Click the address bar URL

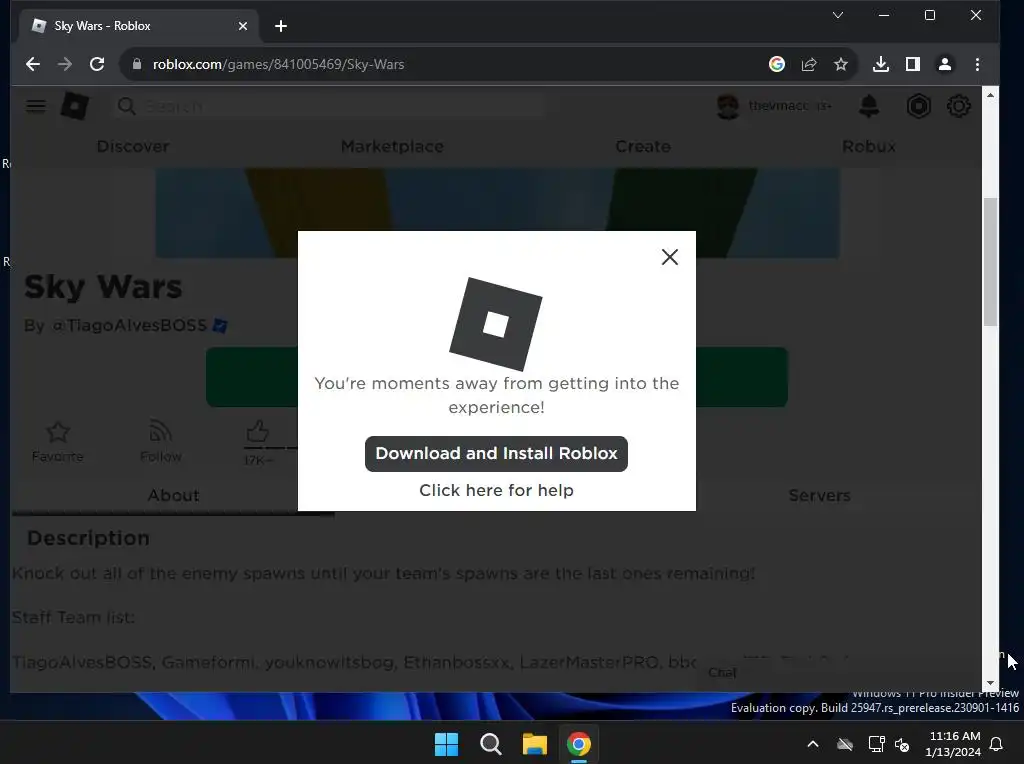pyautogui.click(x=279, y=64)
